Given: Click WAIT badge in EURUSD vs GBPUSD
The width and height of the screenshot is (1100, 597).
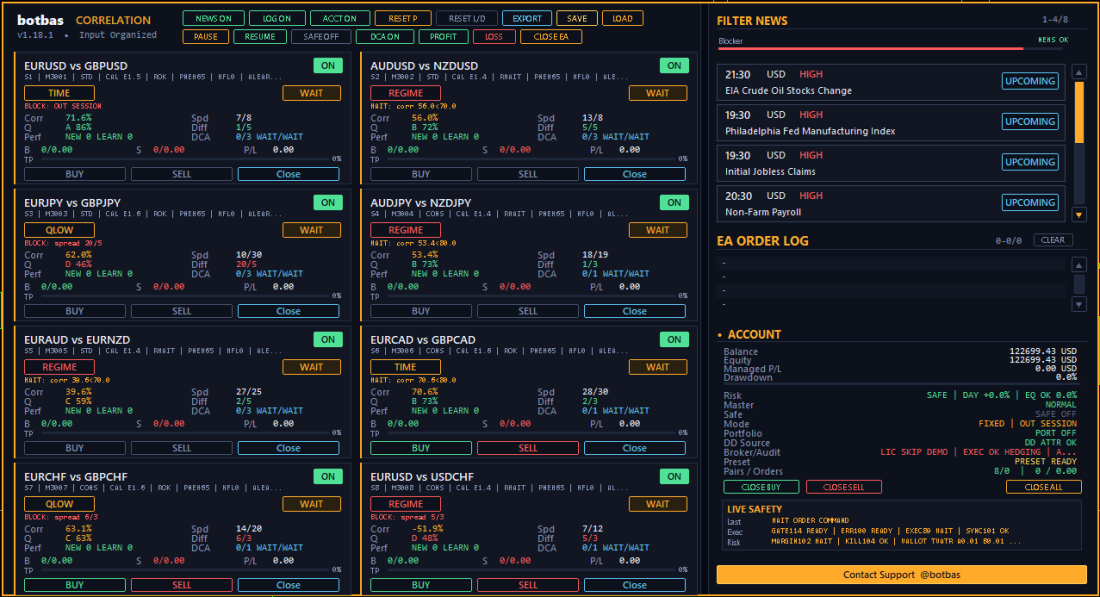Looking at the screenshot, I should click(311, 93).
